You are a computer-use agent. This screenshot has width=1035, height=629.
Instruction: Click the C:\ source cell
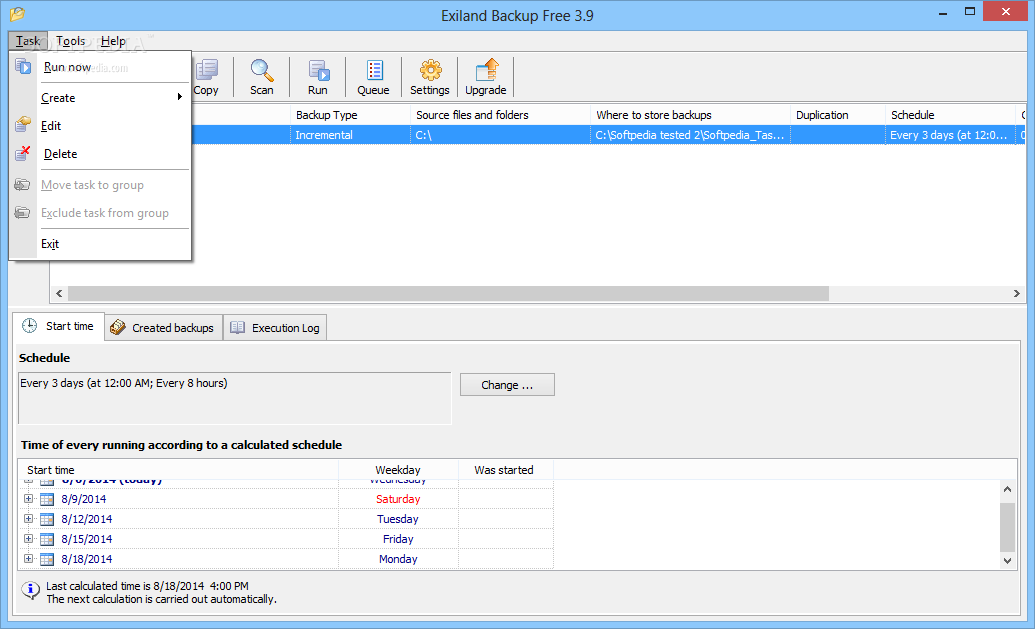point(500,135)
